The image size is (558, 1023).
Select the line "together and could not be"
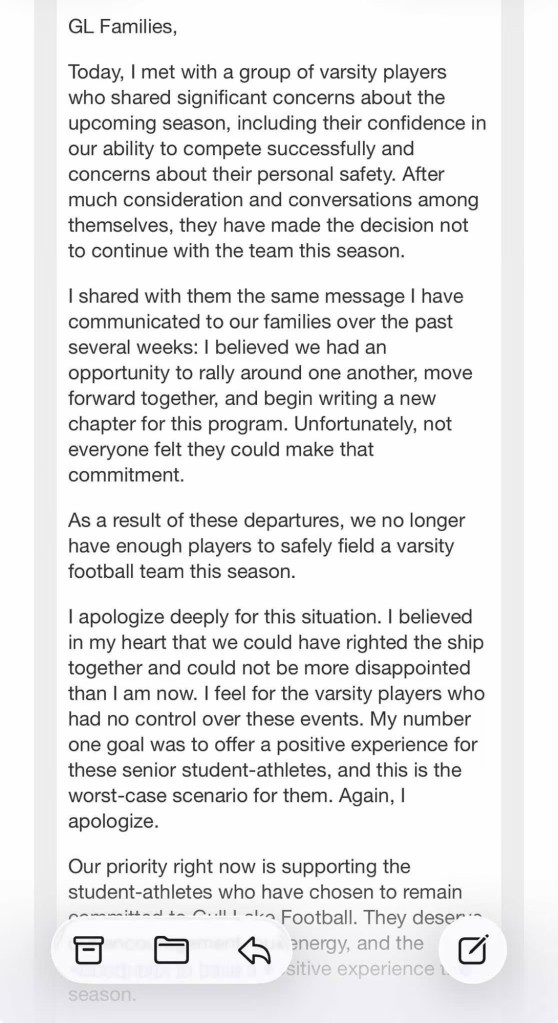click(x=270, y=668)
